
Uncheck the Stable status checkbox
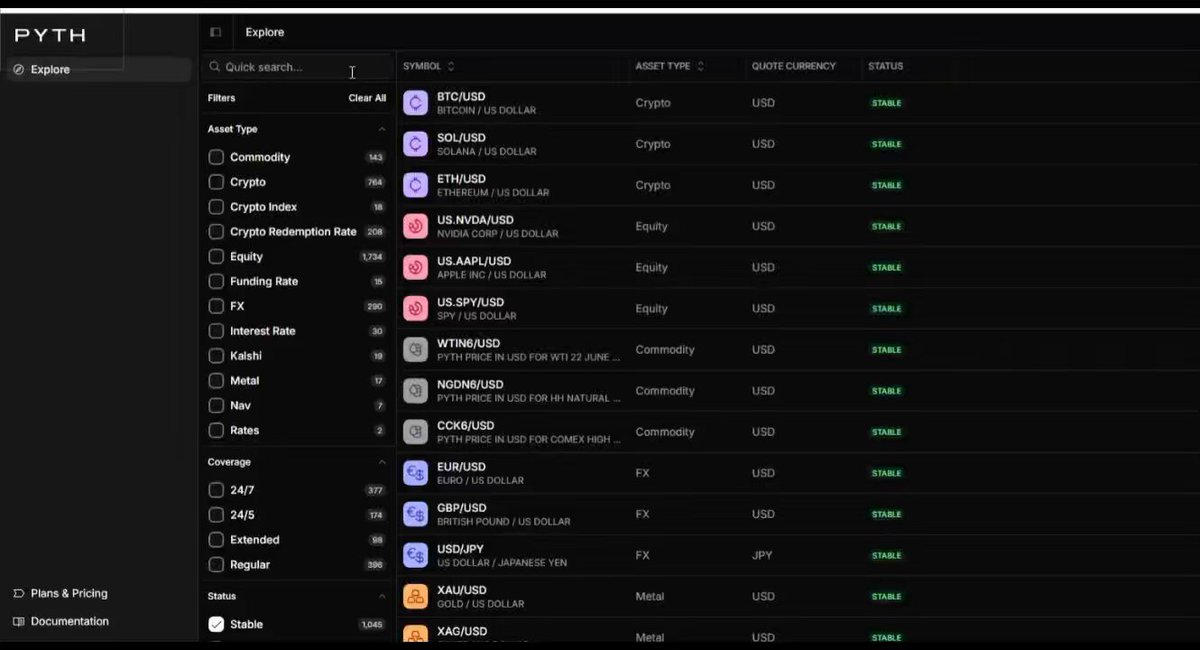216,624
